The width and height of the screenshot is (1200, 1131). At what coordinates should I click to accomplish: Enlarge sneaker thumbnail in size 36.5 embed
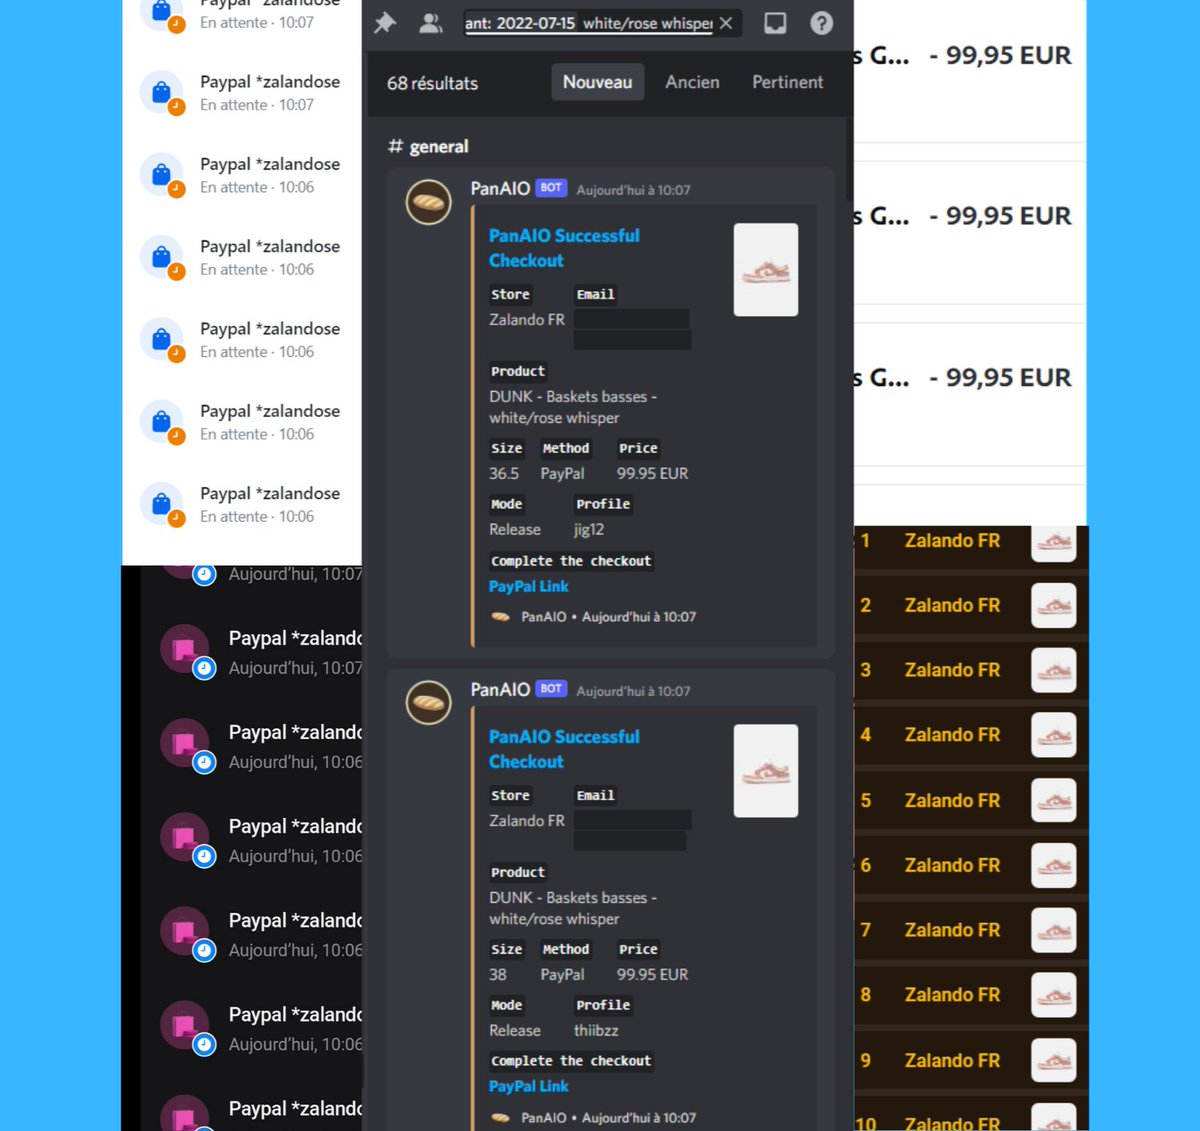click(766, 270)
